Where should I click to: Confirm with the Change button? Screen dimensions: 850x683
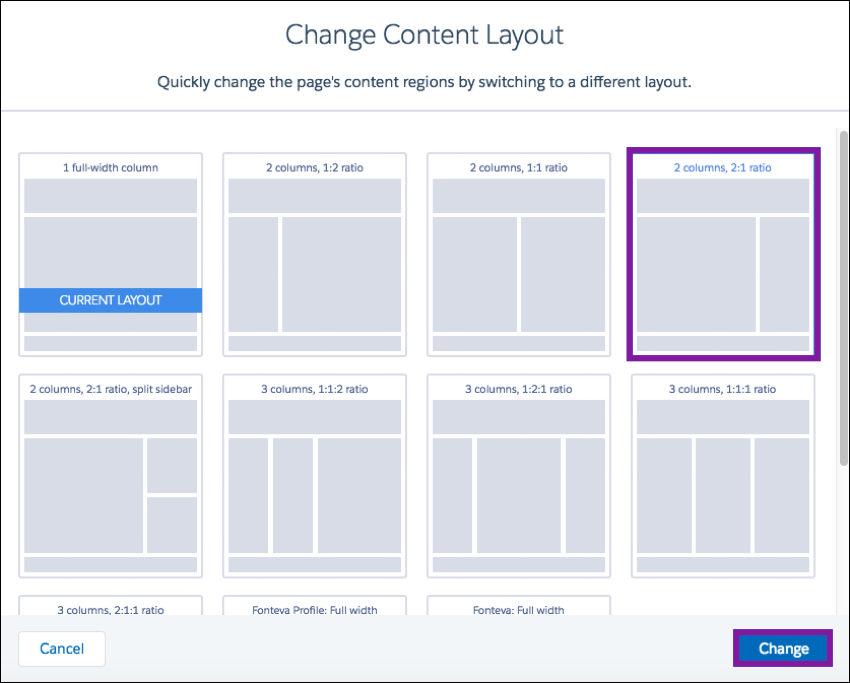coord(783,649)
